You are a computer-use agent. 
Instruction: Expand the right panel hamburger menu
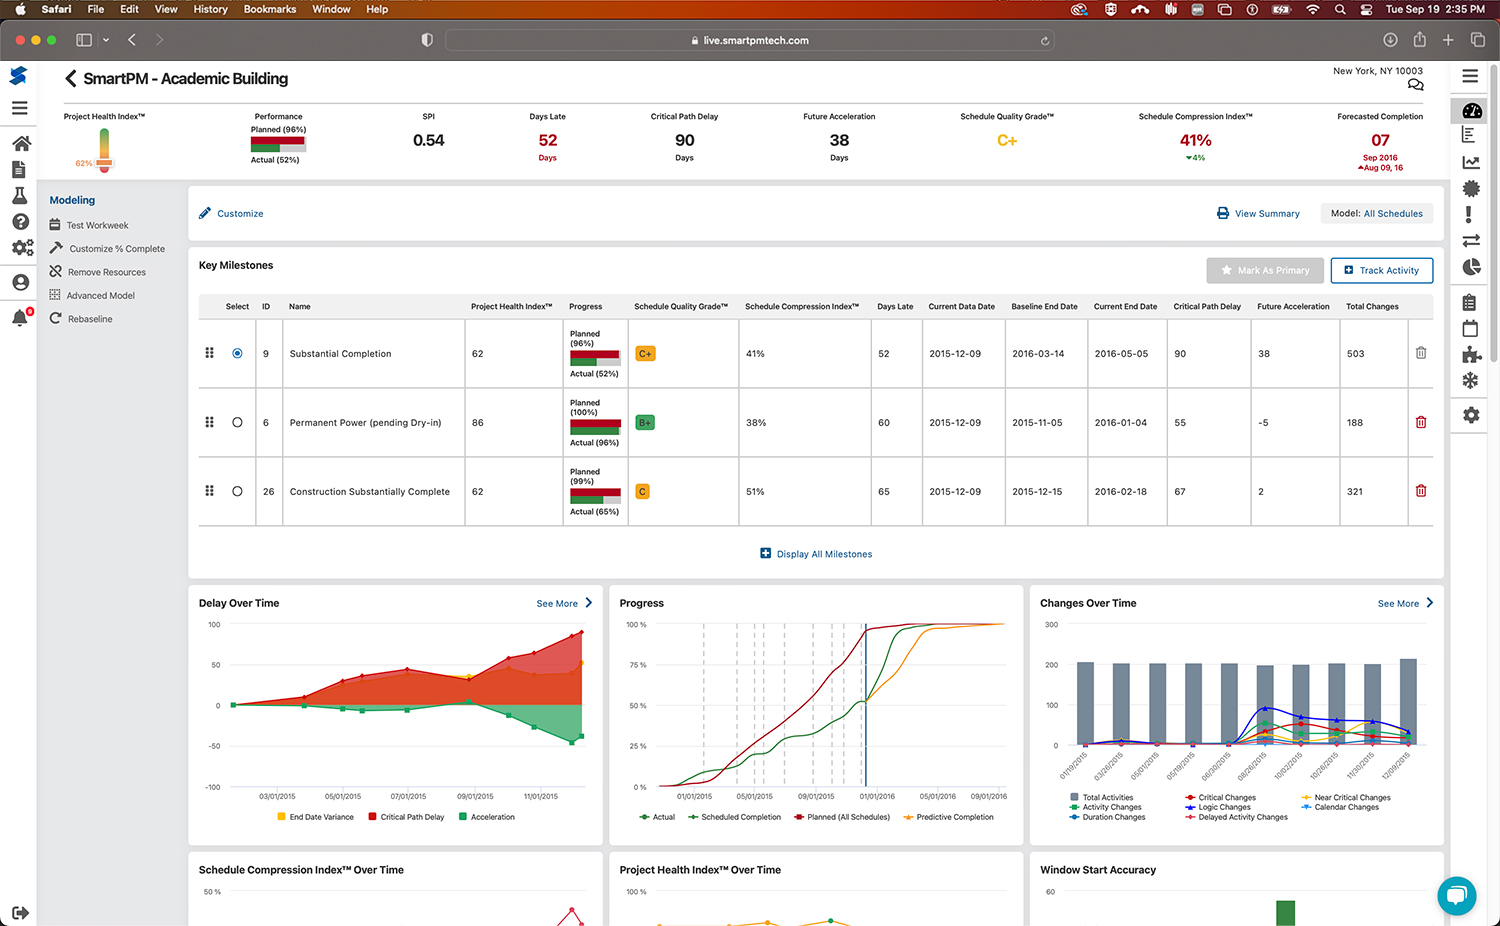(1470, 76)
